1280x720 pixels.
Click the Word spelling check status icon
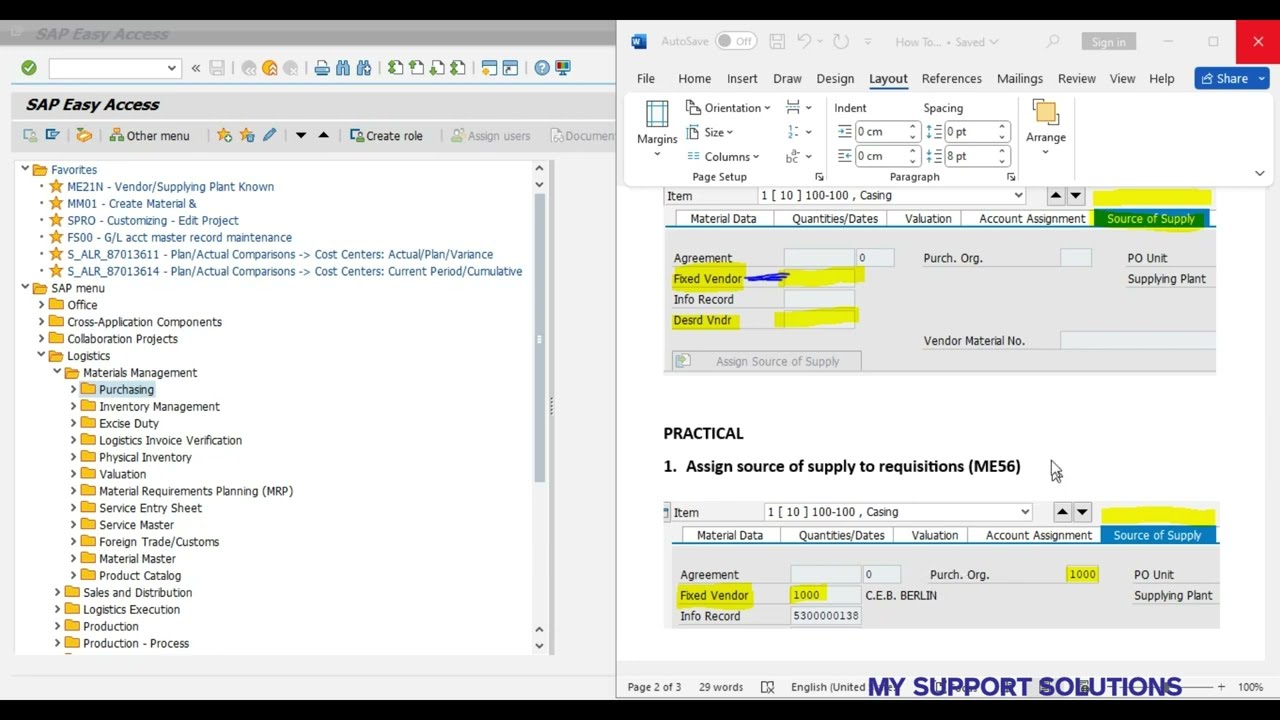coord(767,687)
